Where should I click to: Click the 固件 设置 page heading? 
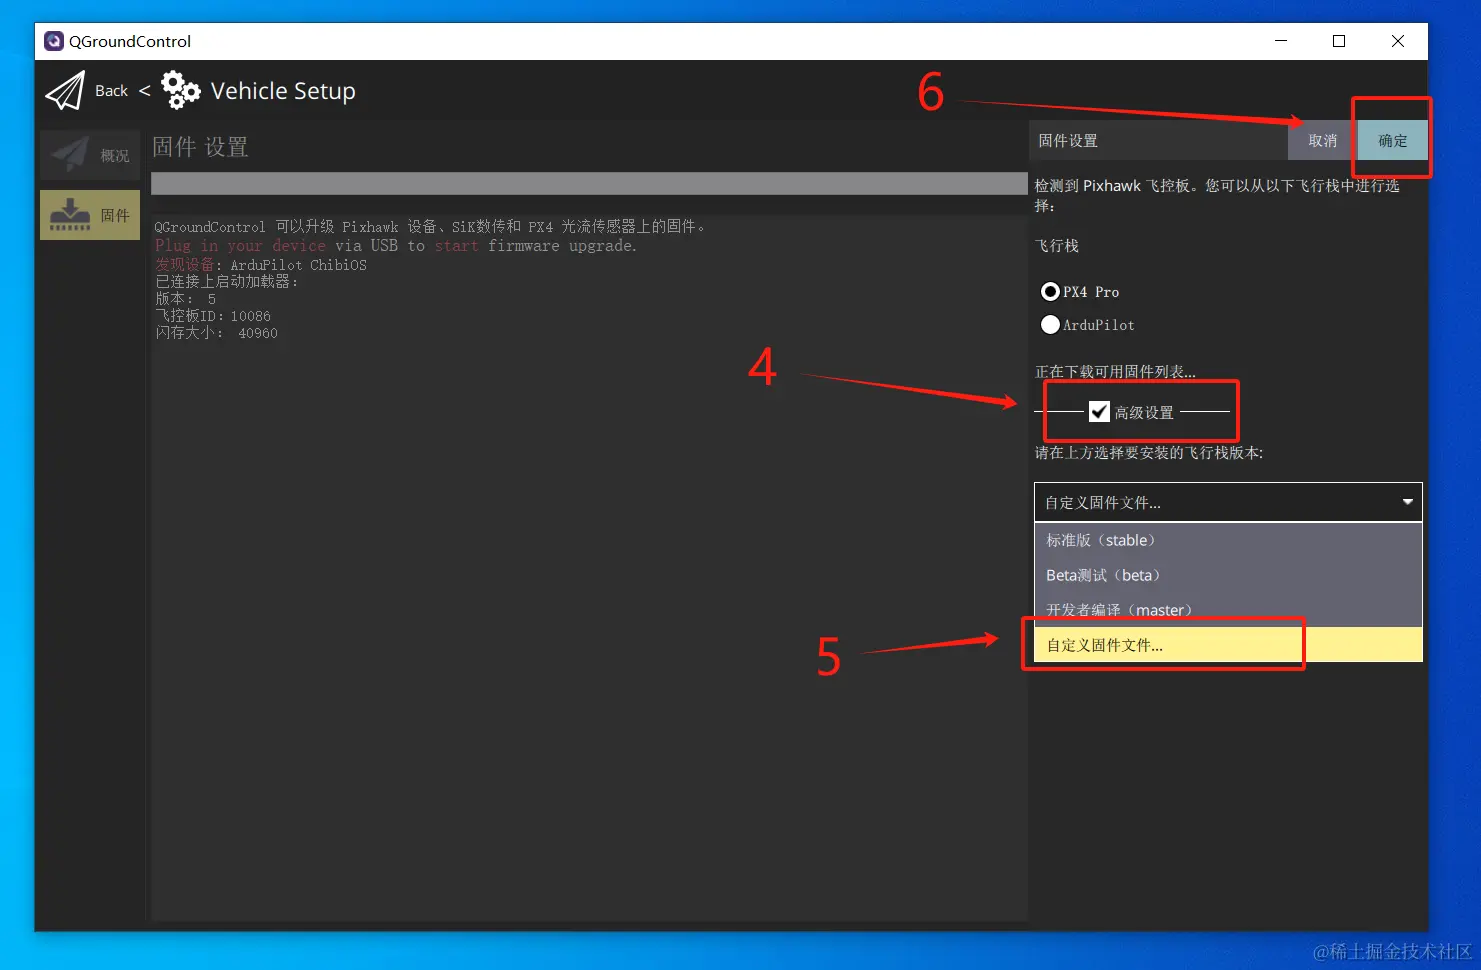tap(200, 147)
